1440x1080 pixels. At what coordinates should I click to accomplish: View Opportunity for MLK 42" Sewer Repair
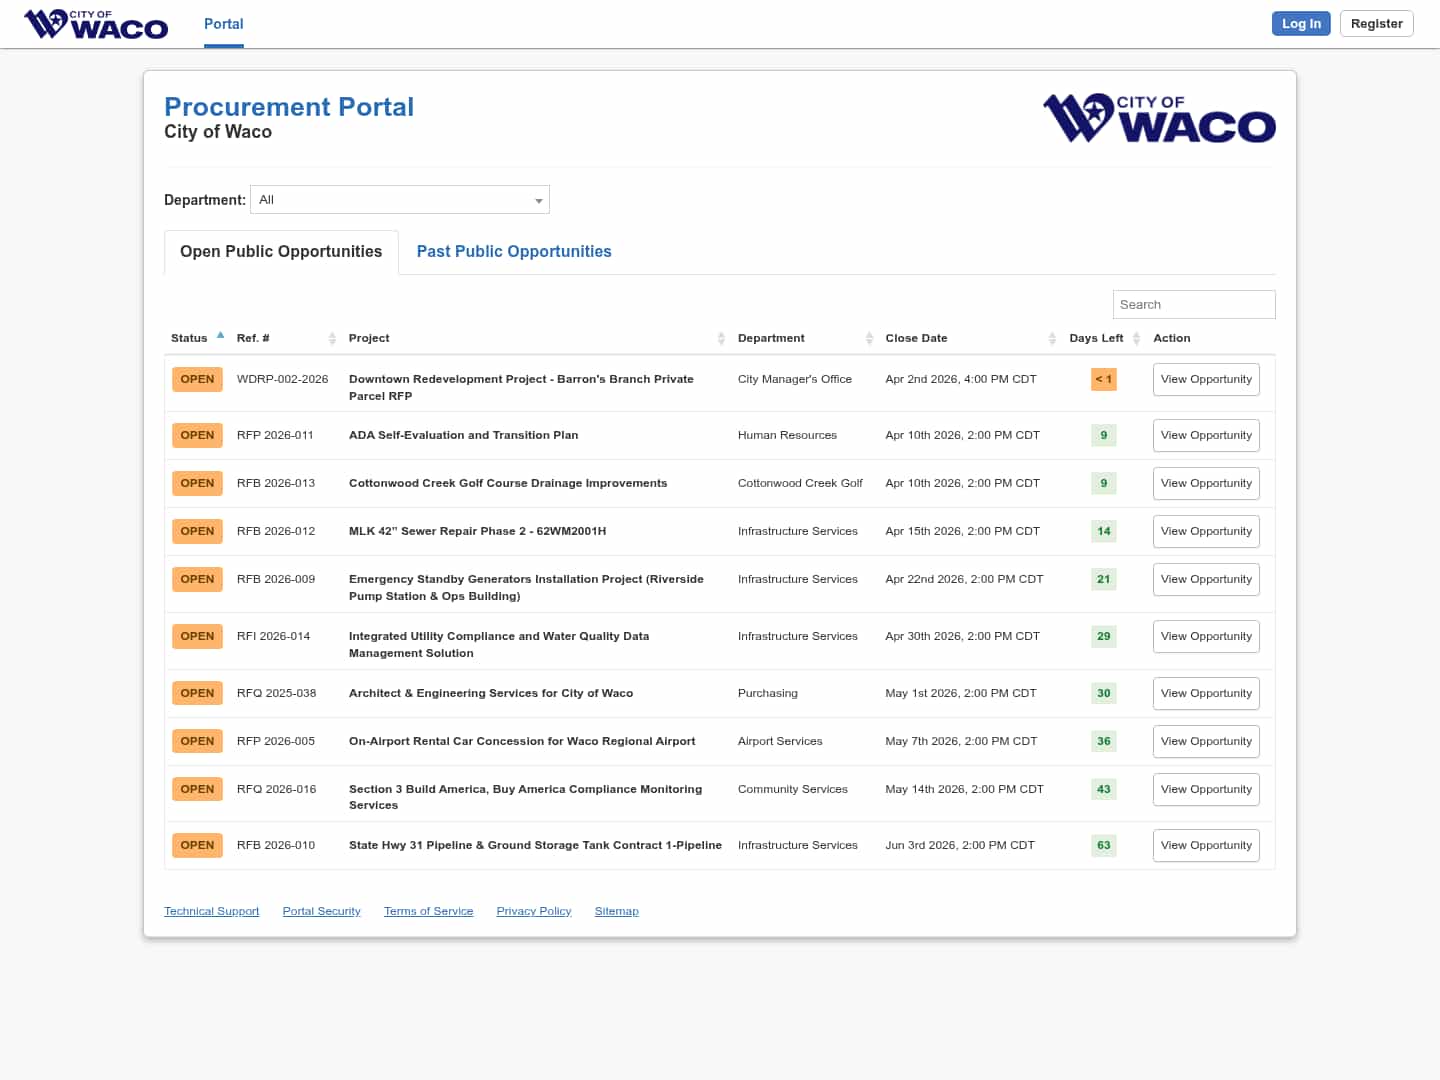coord(1206,532)
